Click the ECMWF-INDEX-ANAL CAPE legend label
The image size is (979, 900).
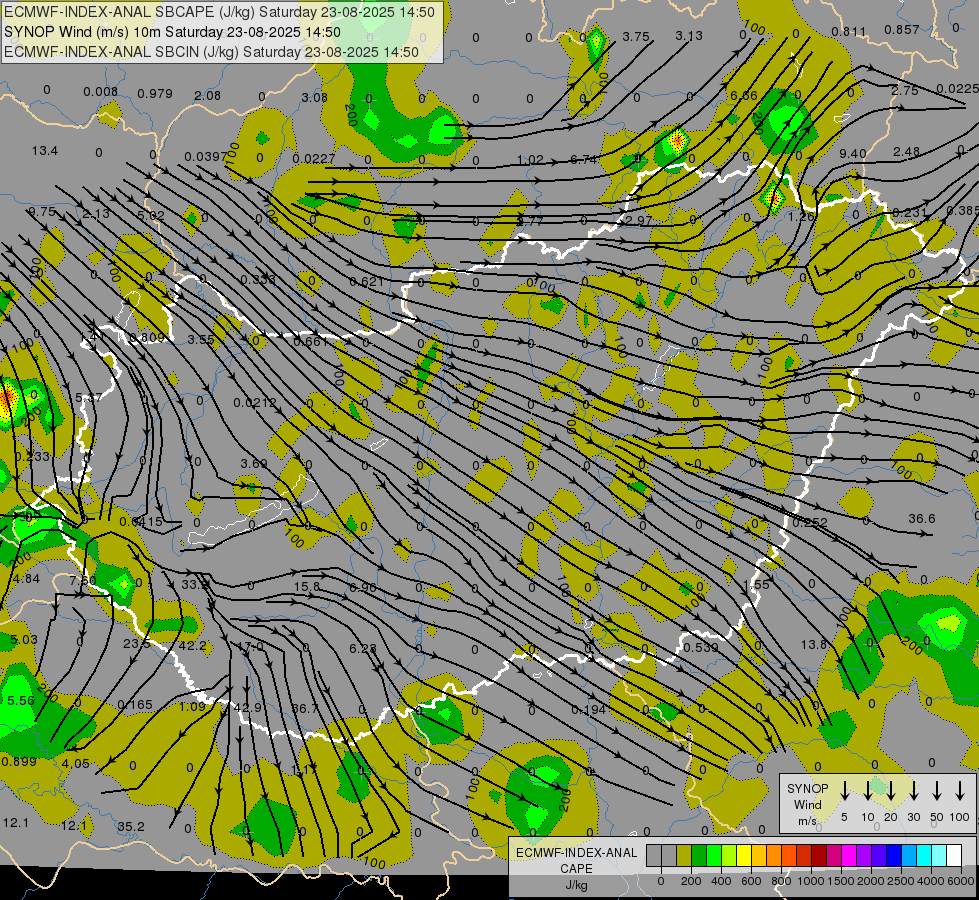click(576, 860)
